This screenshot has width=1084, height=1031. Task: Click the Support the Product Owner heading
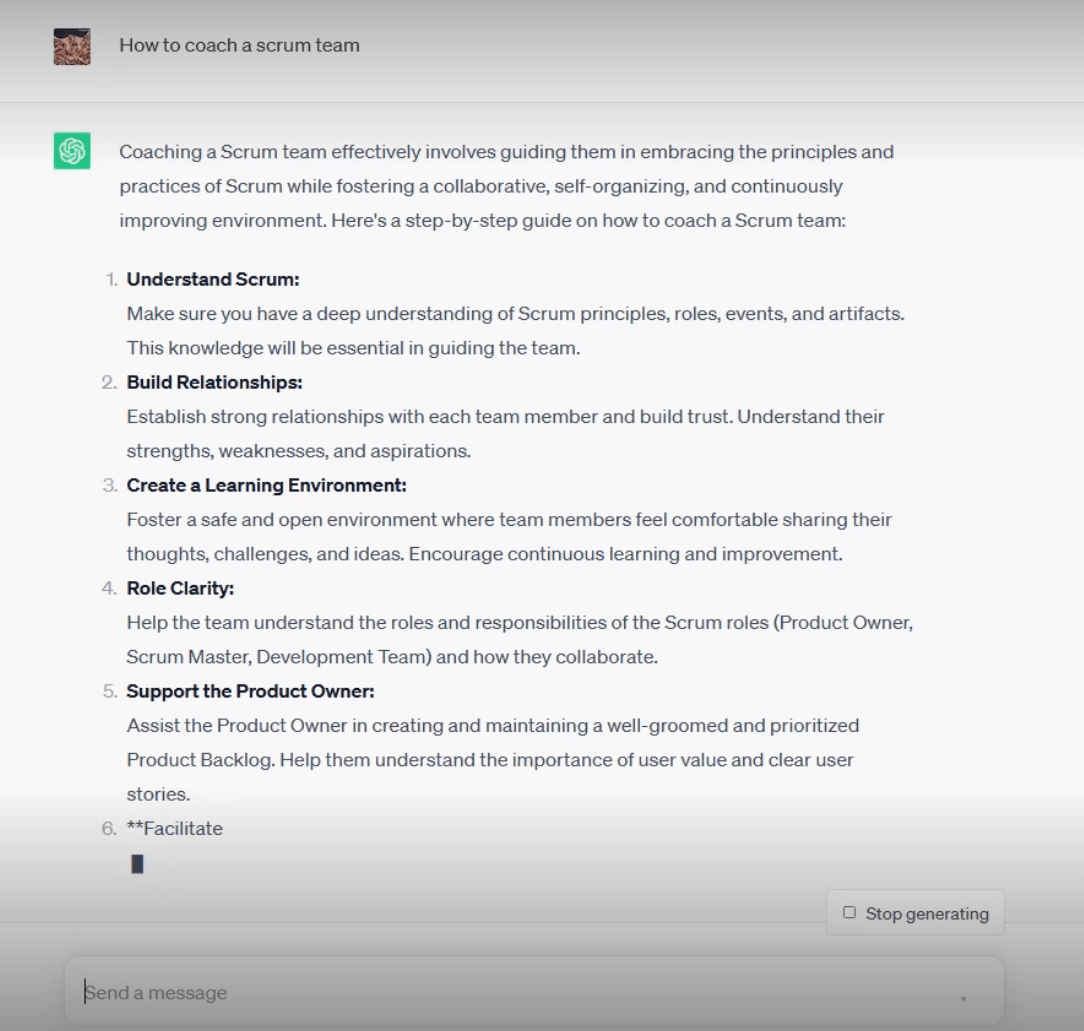coord(250,691)
